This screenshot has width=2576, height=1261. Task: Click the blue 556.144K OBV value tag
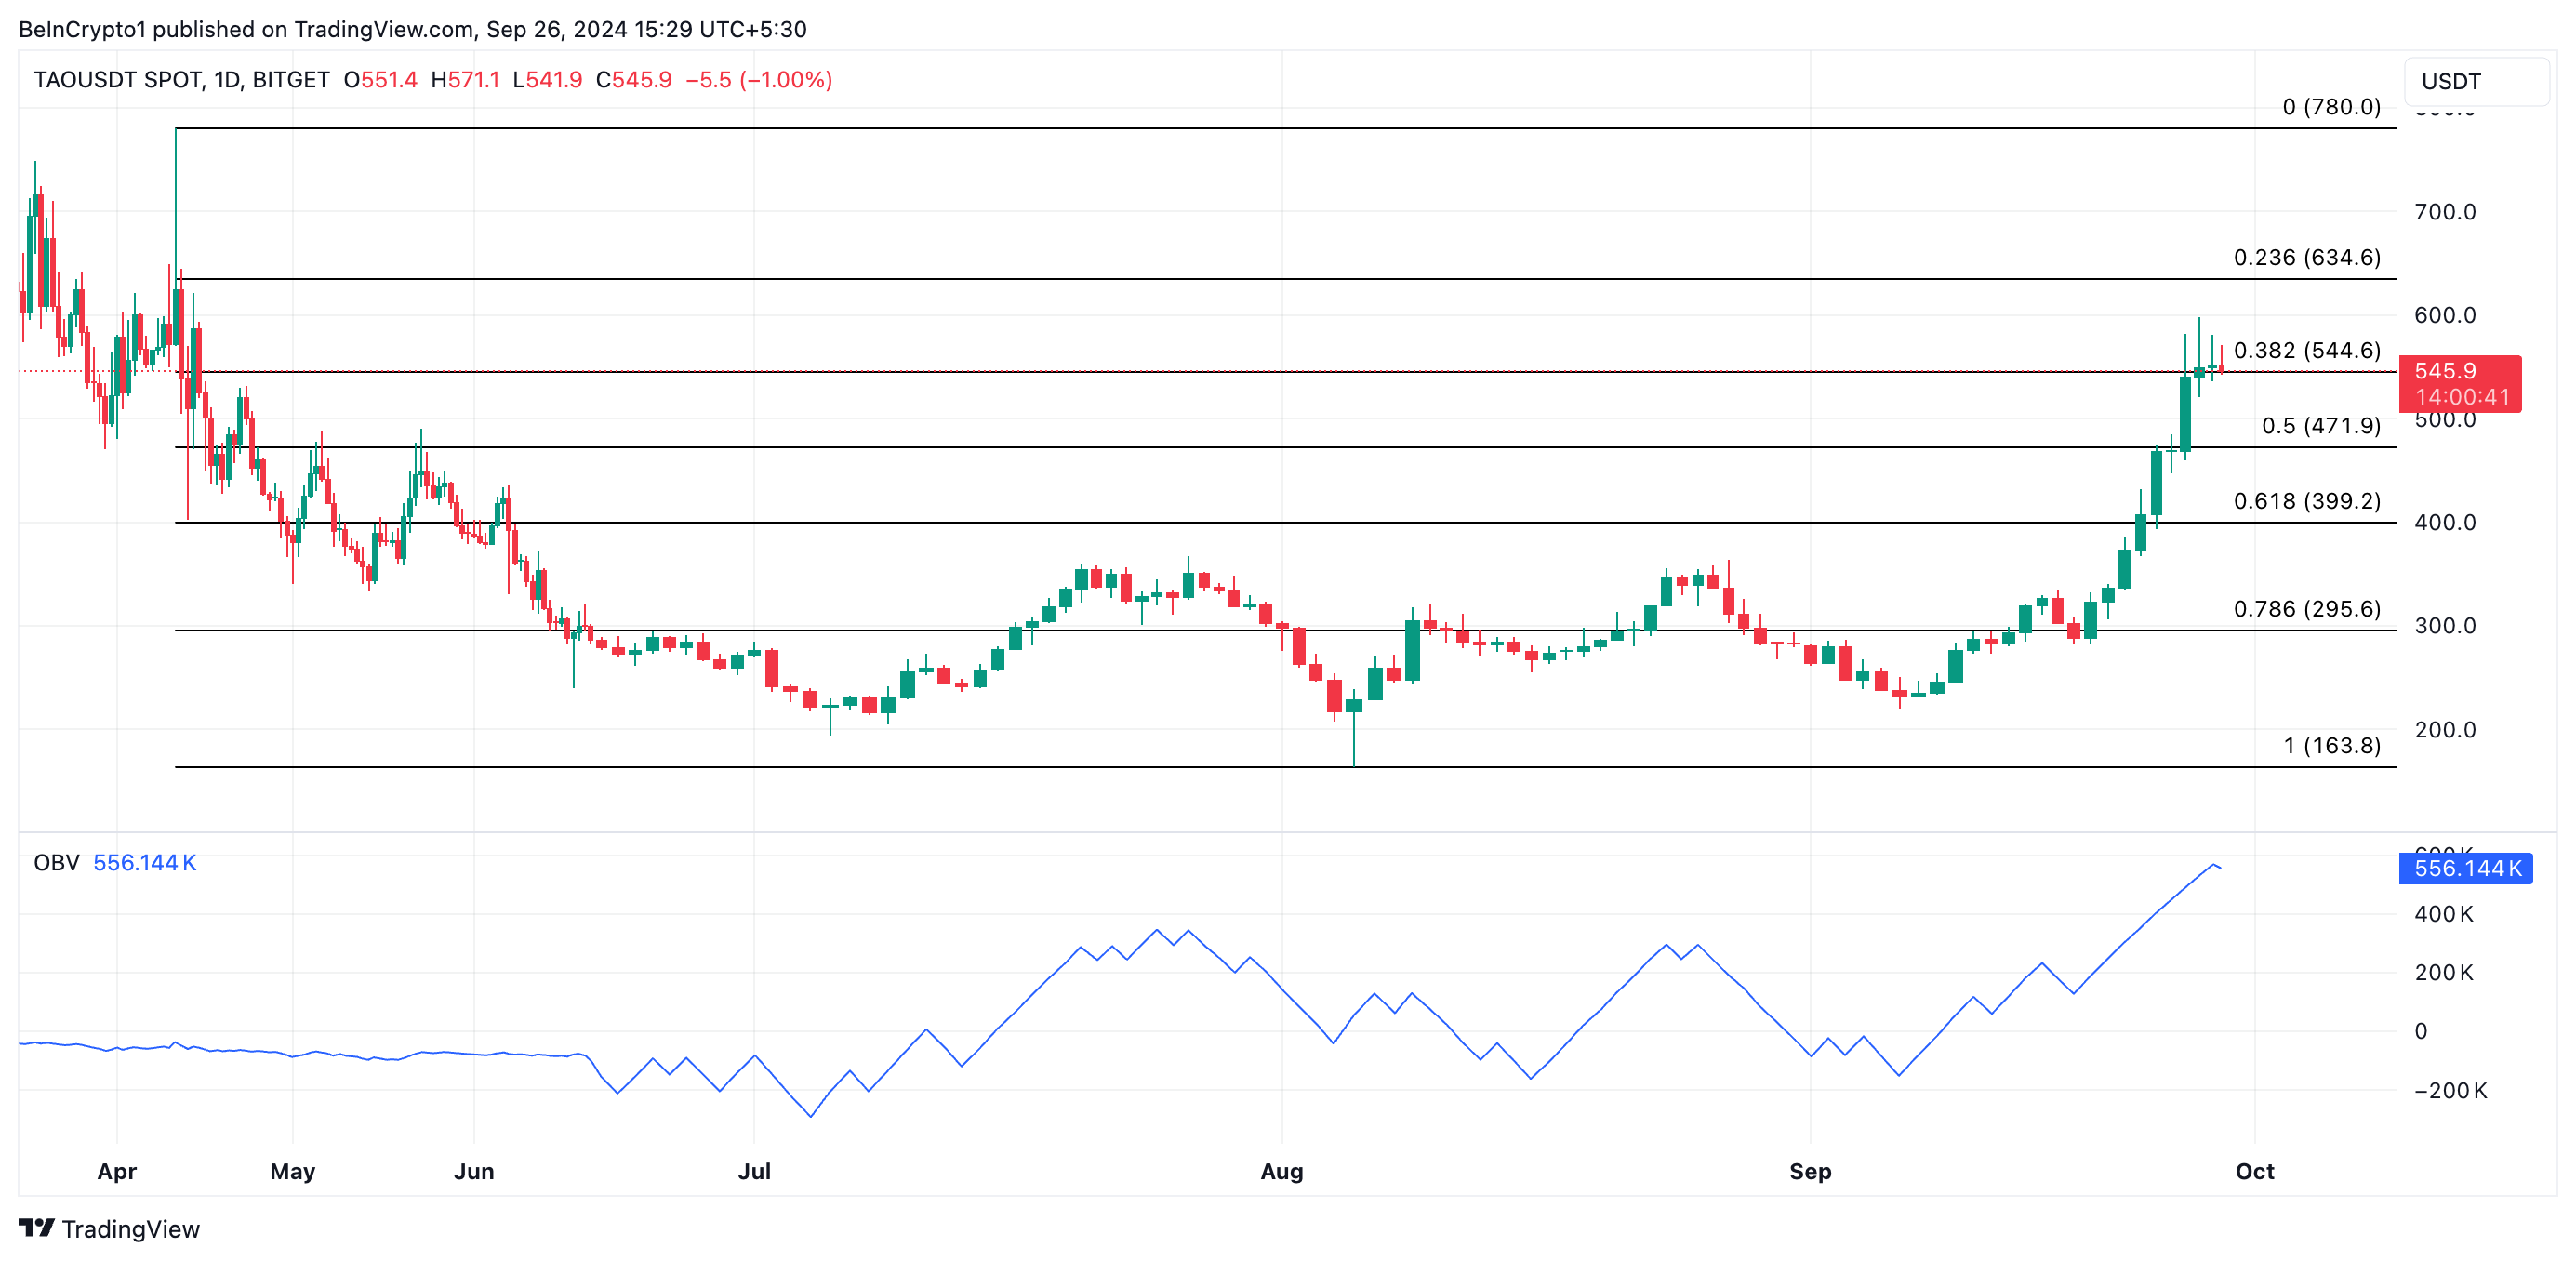pos(2465,868)
